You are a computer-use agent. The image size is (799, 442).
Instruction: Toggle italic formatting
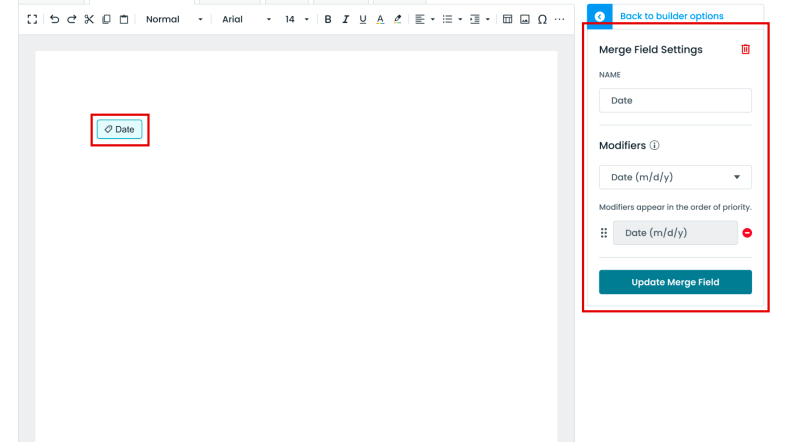click(345, 19)
